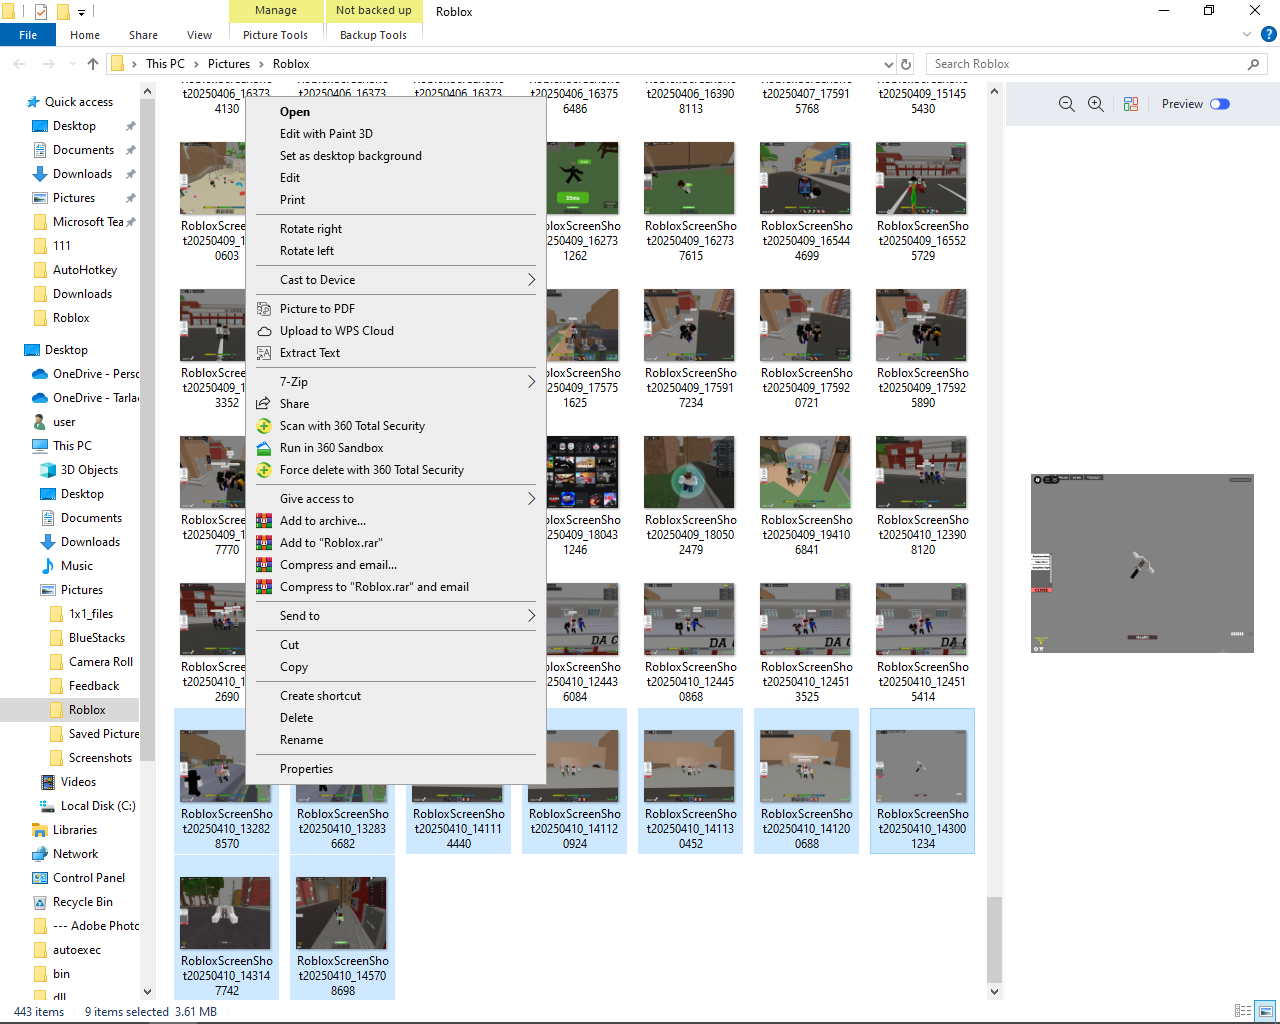
Task: Open the File ribbon tab
Action: pos(28,35)
